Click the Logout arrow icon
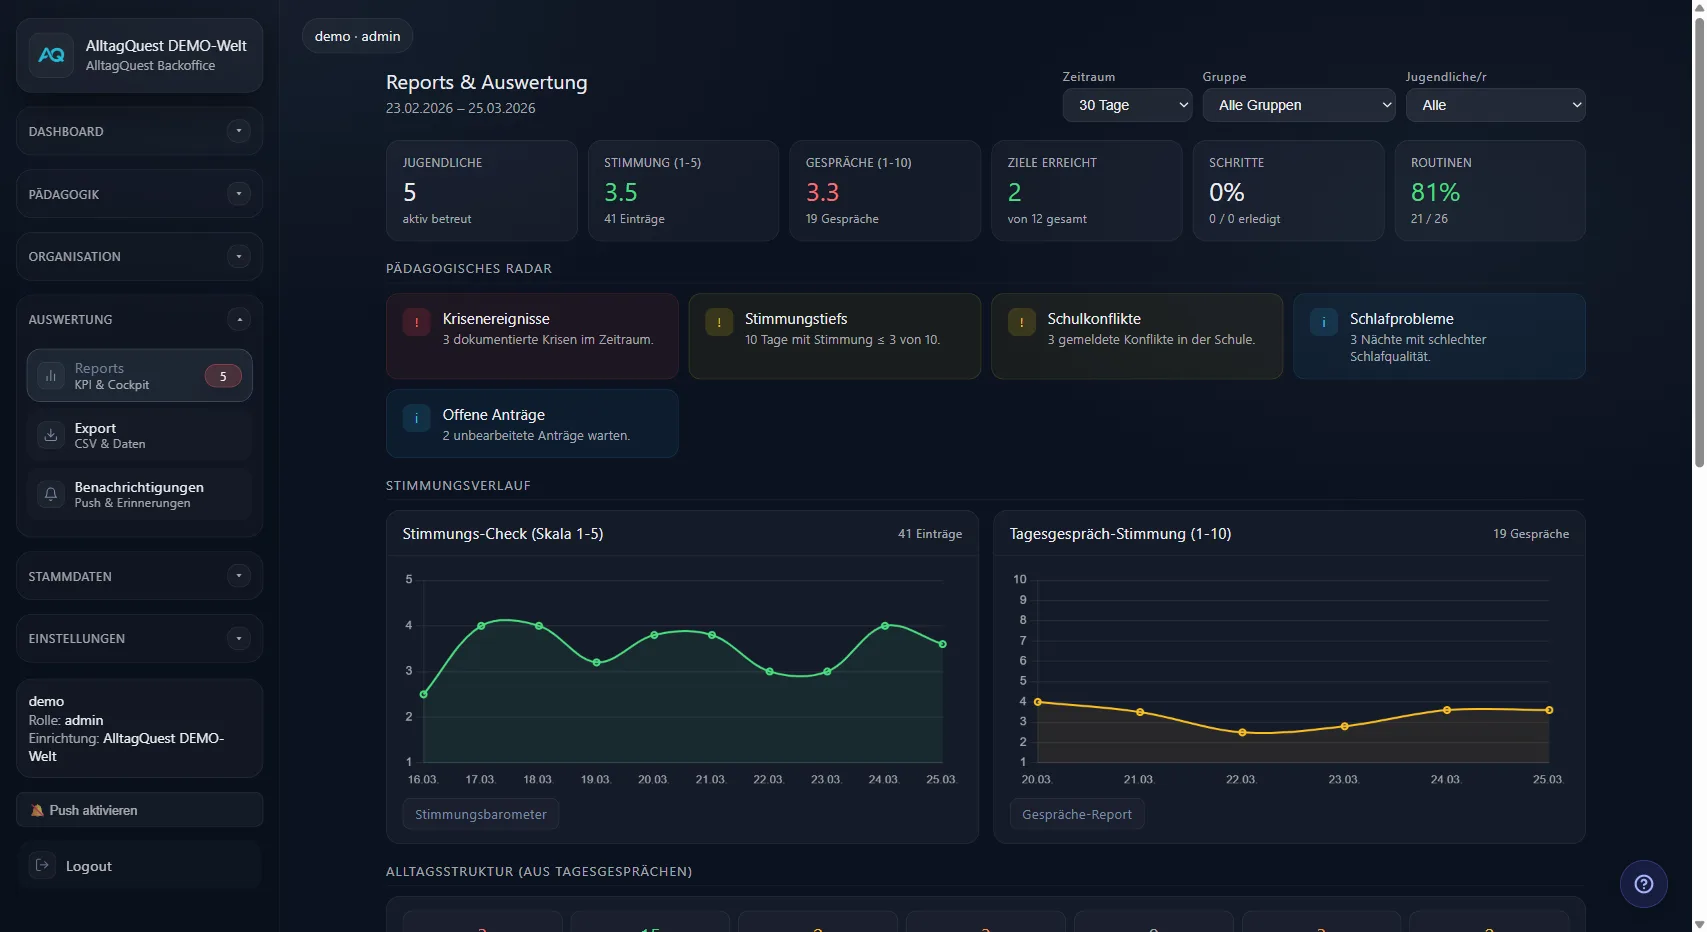This screenshot has width=1707, height=932. click(43, 865)
